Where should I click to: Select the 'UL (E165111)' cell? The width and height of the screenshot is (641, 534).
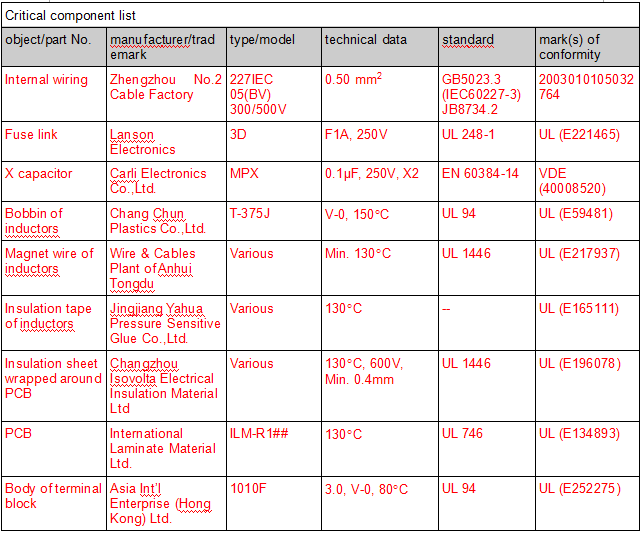pyautogui.click(x=587, y=323)
